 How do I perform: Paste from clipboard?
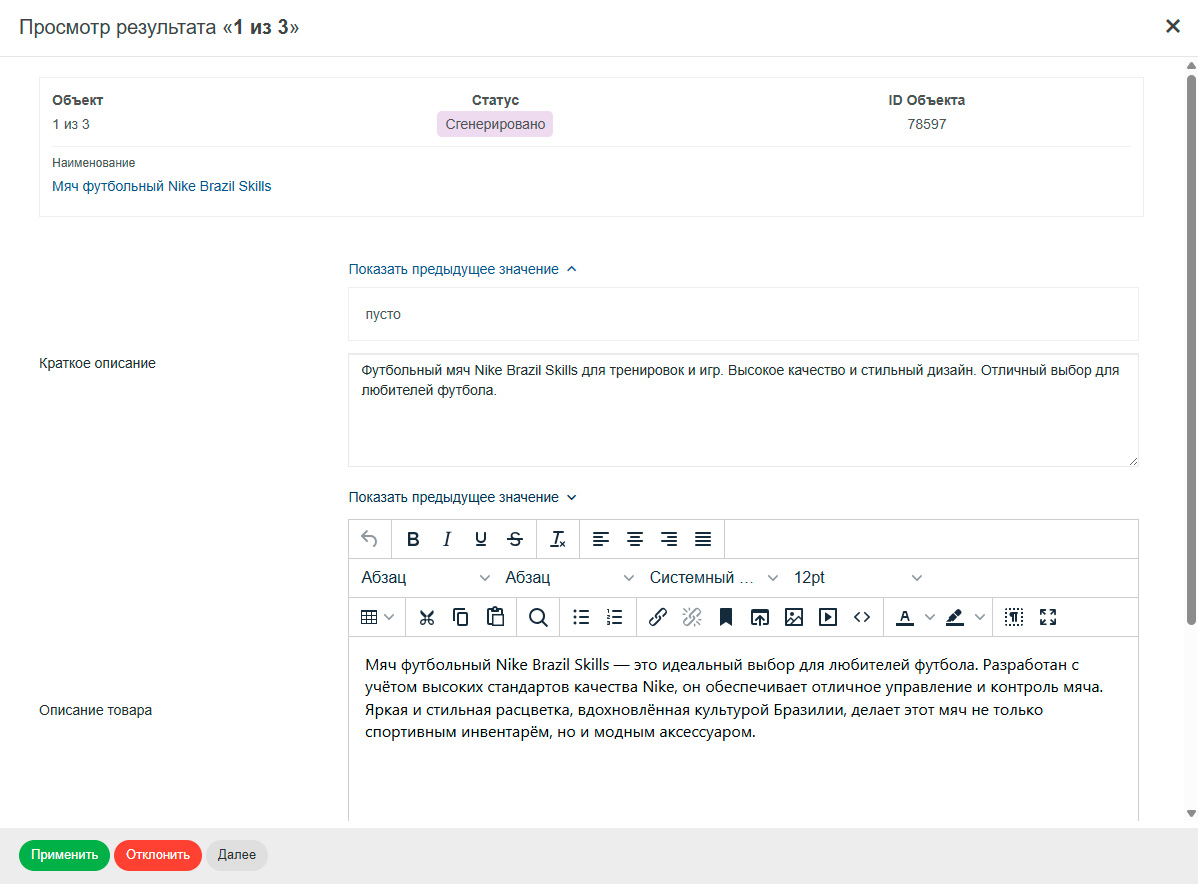click(495, 617)
